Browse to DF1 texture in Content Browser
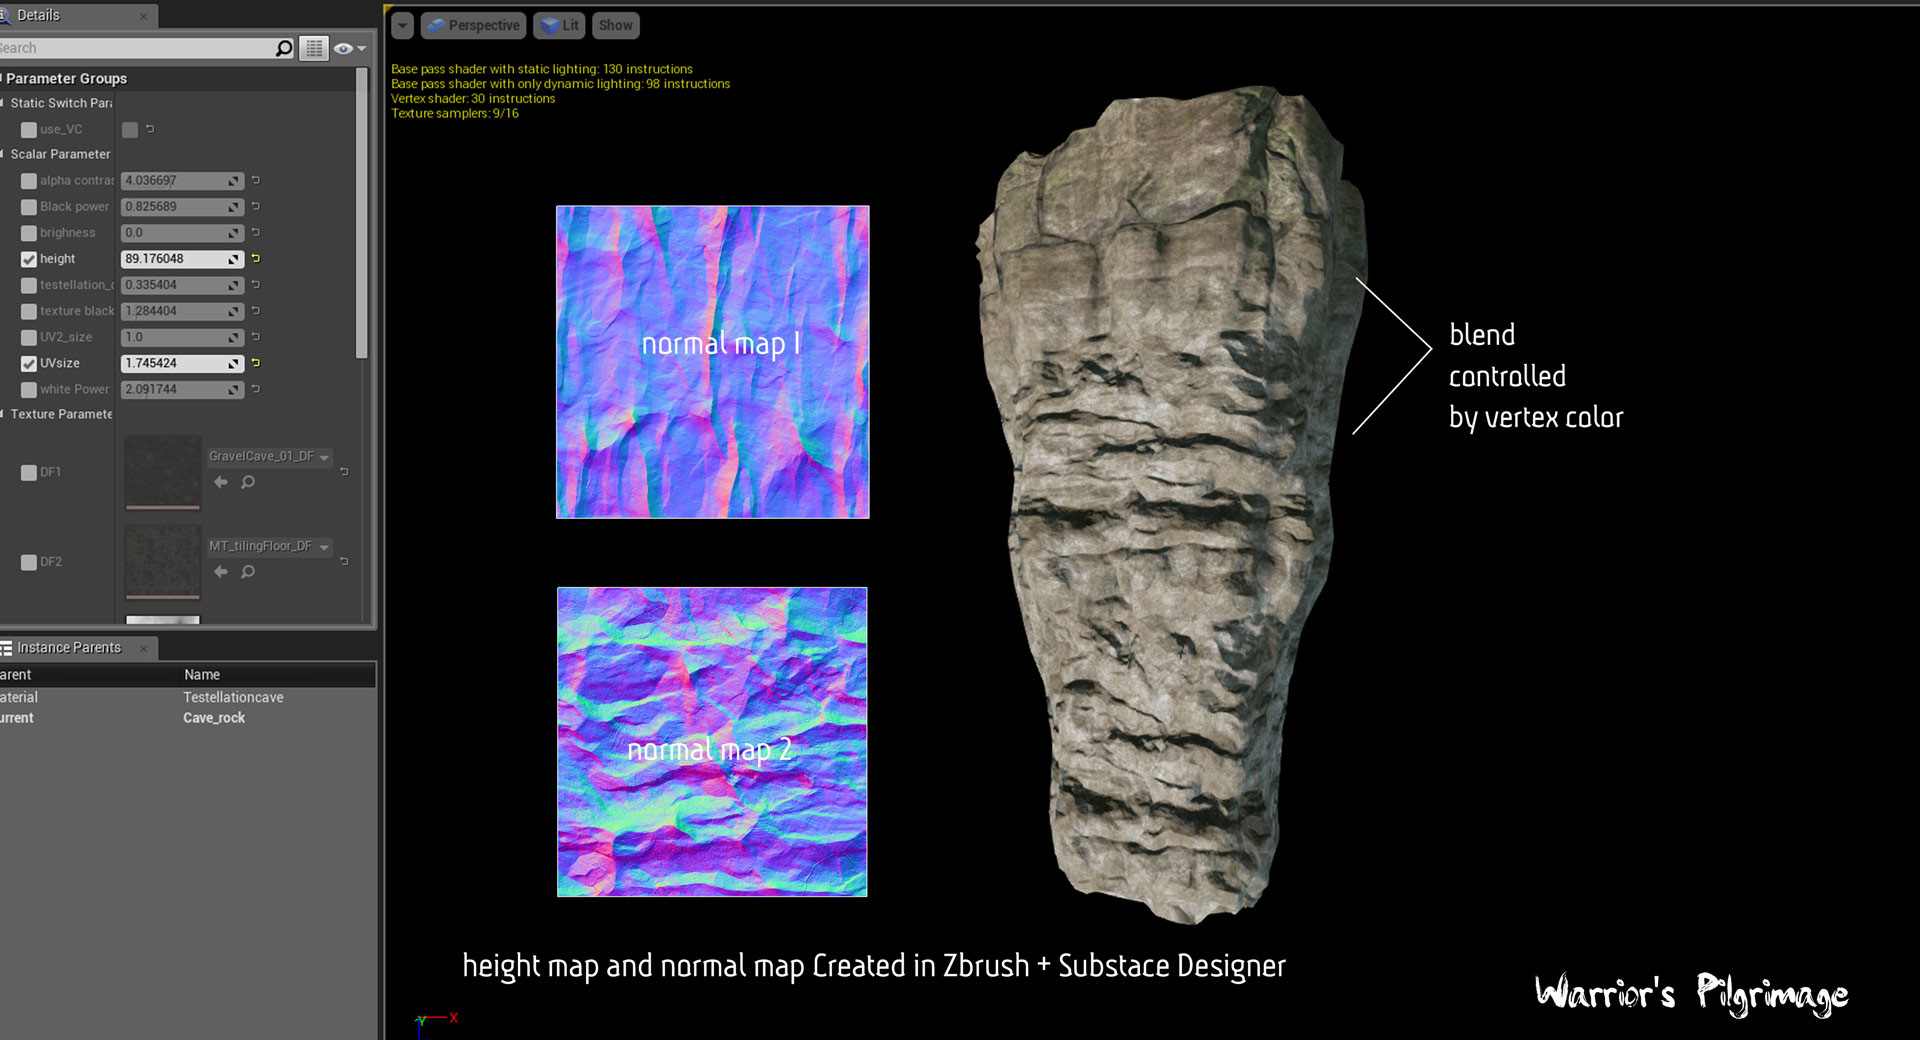Image resolution: width=1920 pixels, height=1040 pixels. coord(248,482)
